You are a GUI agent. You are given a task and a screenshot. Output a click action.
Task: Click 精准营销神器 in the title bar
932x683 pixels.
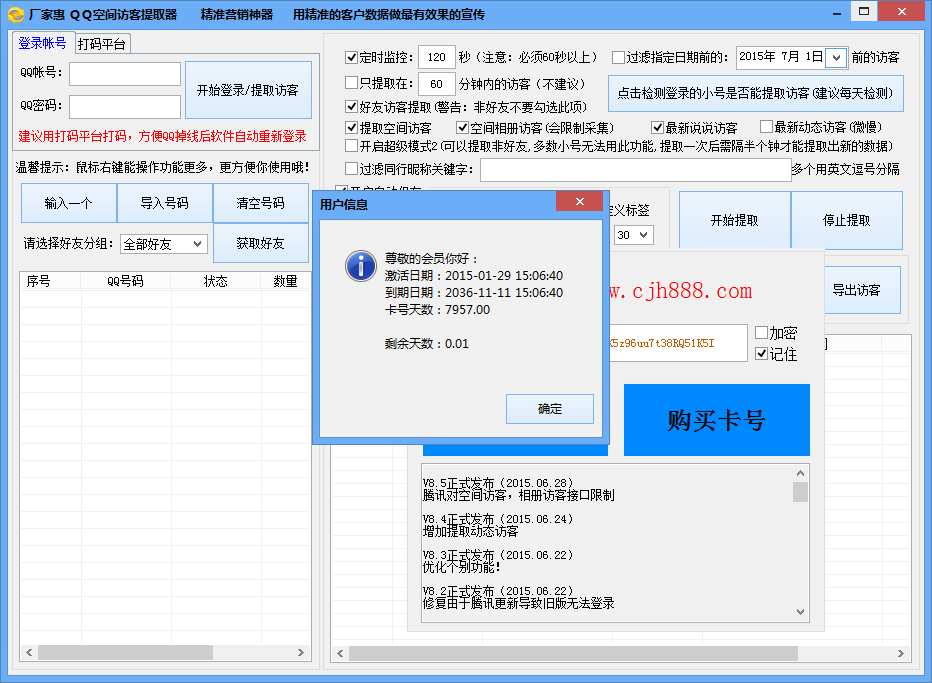click(236, 13)
